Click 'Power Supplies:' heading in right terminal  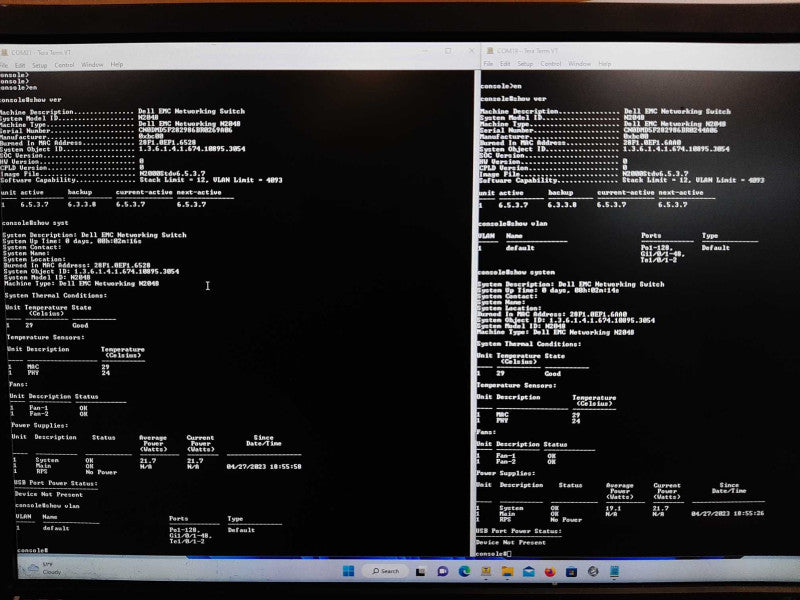506,473
